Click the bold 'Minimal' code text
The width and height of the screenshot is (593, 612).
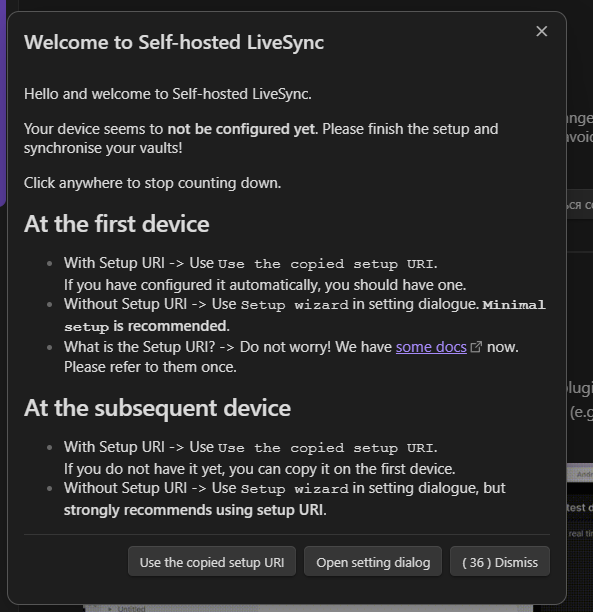pos(514,305)
